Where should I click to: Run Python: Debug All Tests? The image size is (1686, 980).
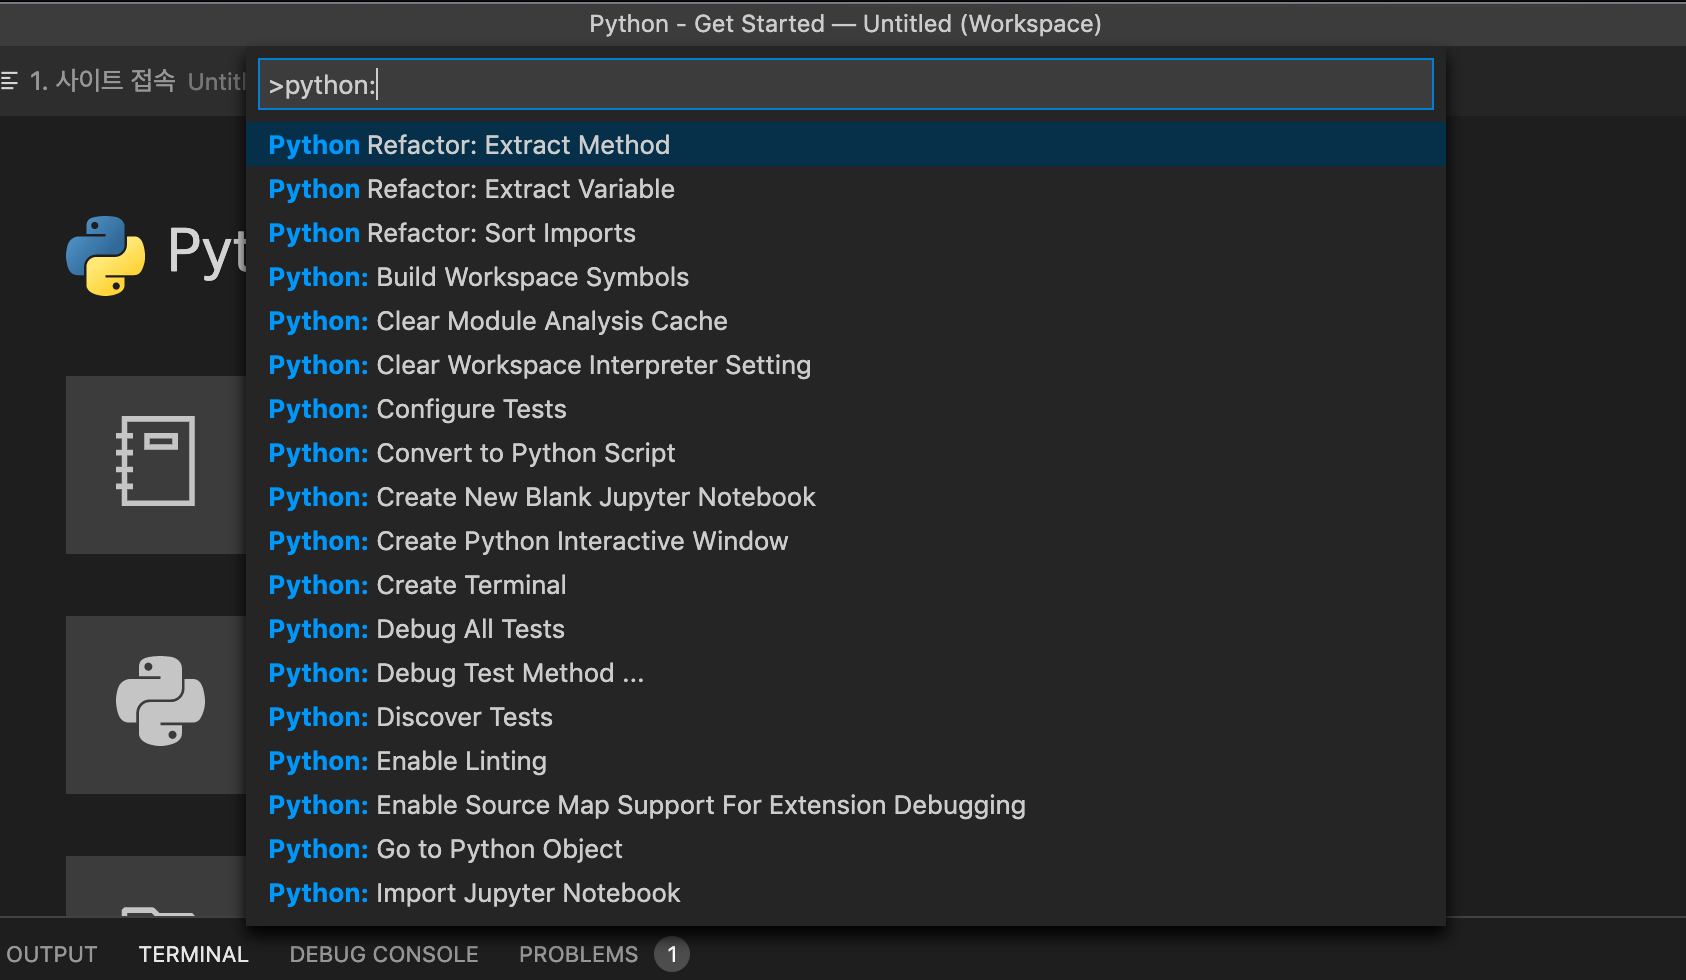845,629
